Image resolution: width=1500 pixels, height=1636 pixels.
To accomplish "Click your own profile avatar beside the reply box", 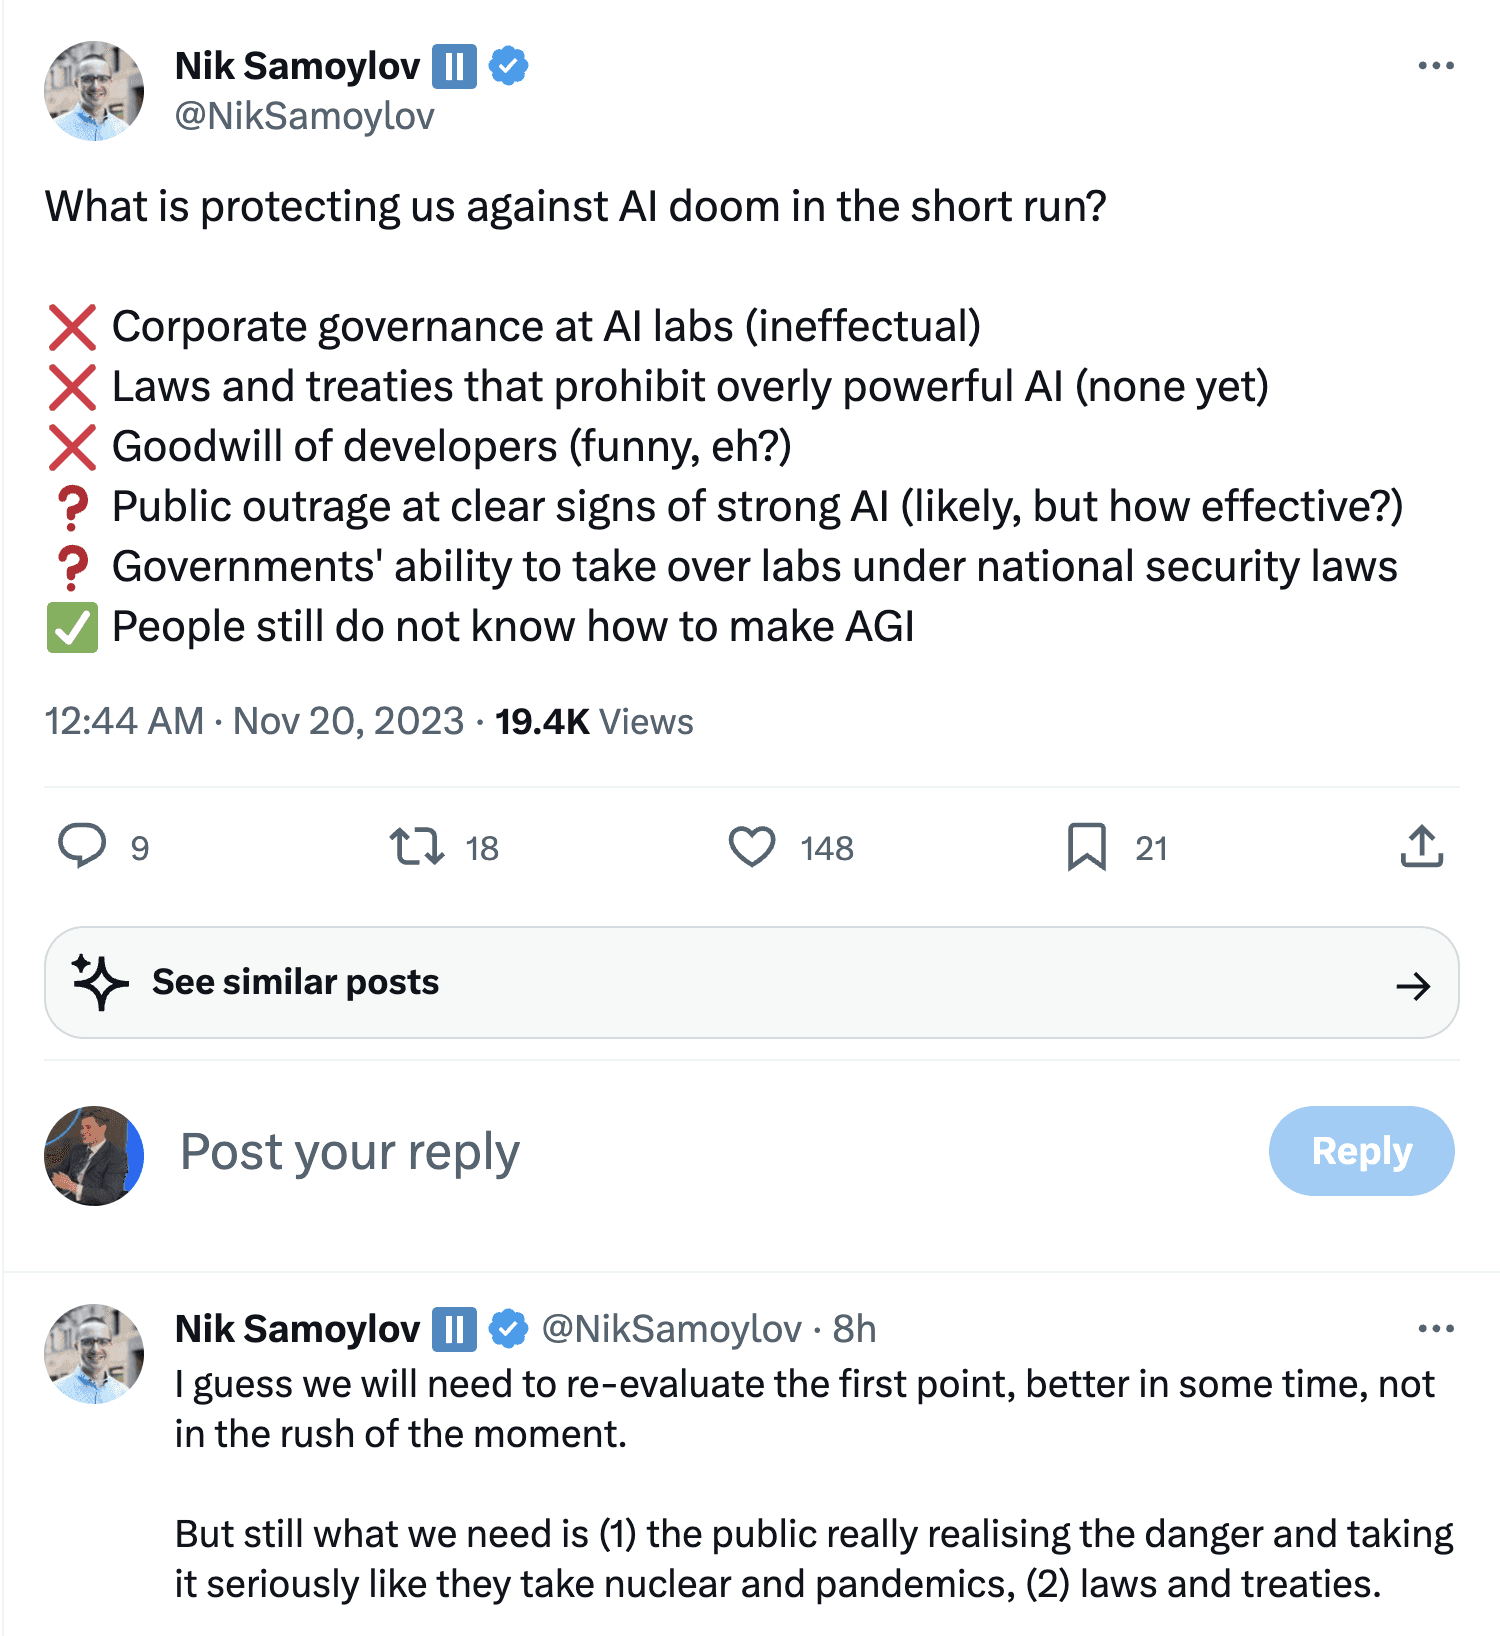I will click(94, 1156).
